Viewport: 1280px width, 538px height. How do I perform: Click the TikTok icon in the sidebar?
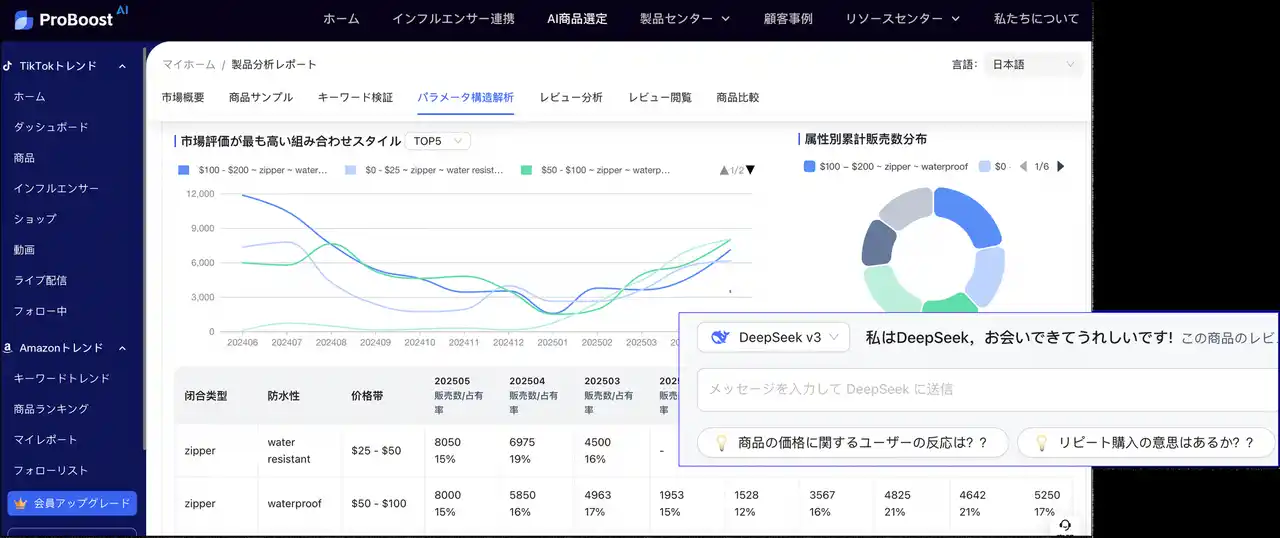(10, 66)
